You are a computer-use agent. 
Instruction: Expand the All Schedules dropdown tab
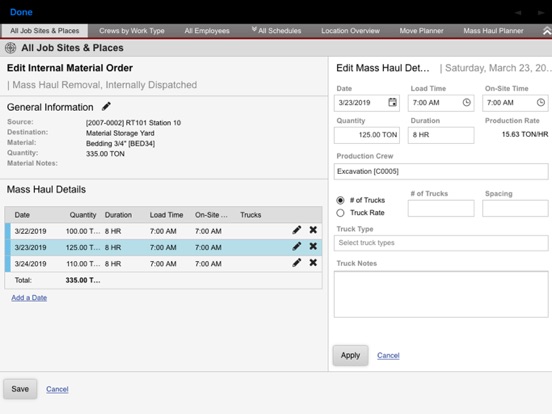(x=276, y=31)
